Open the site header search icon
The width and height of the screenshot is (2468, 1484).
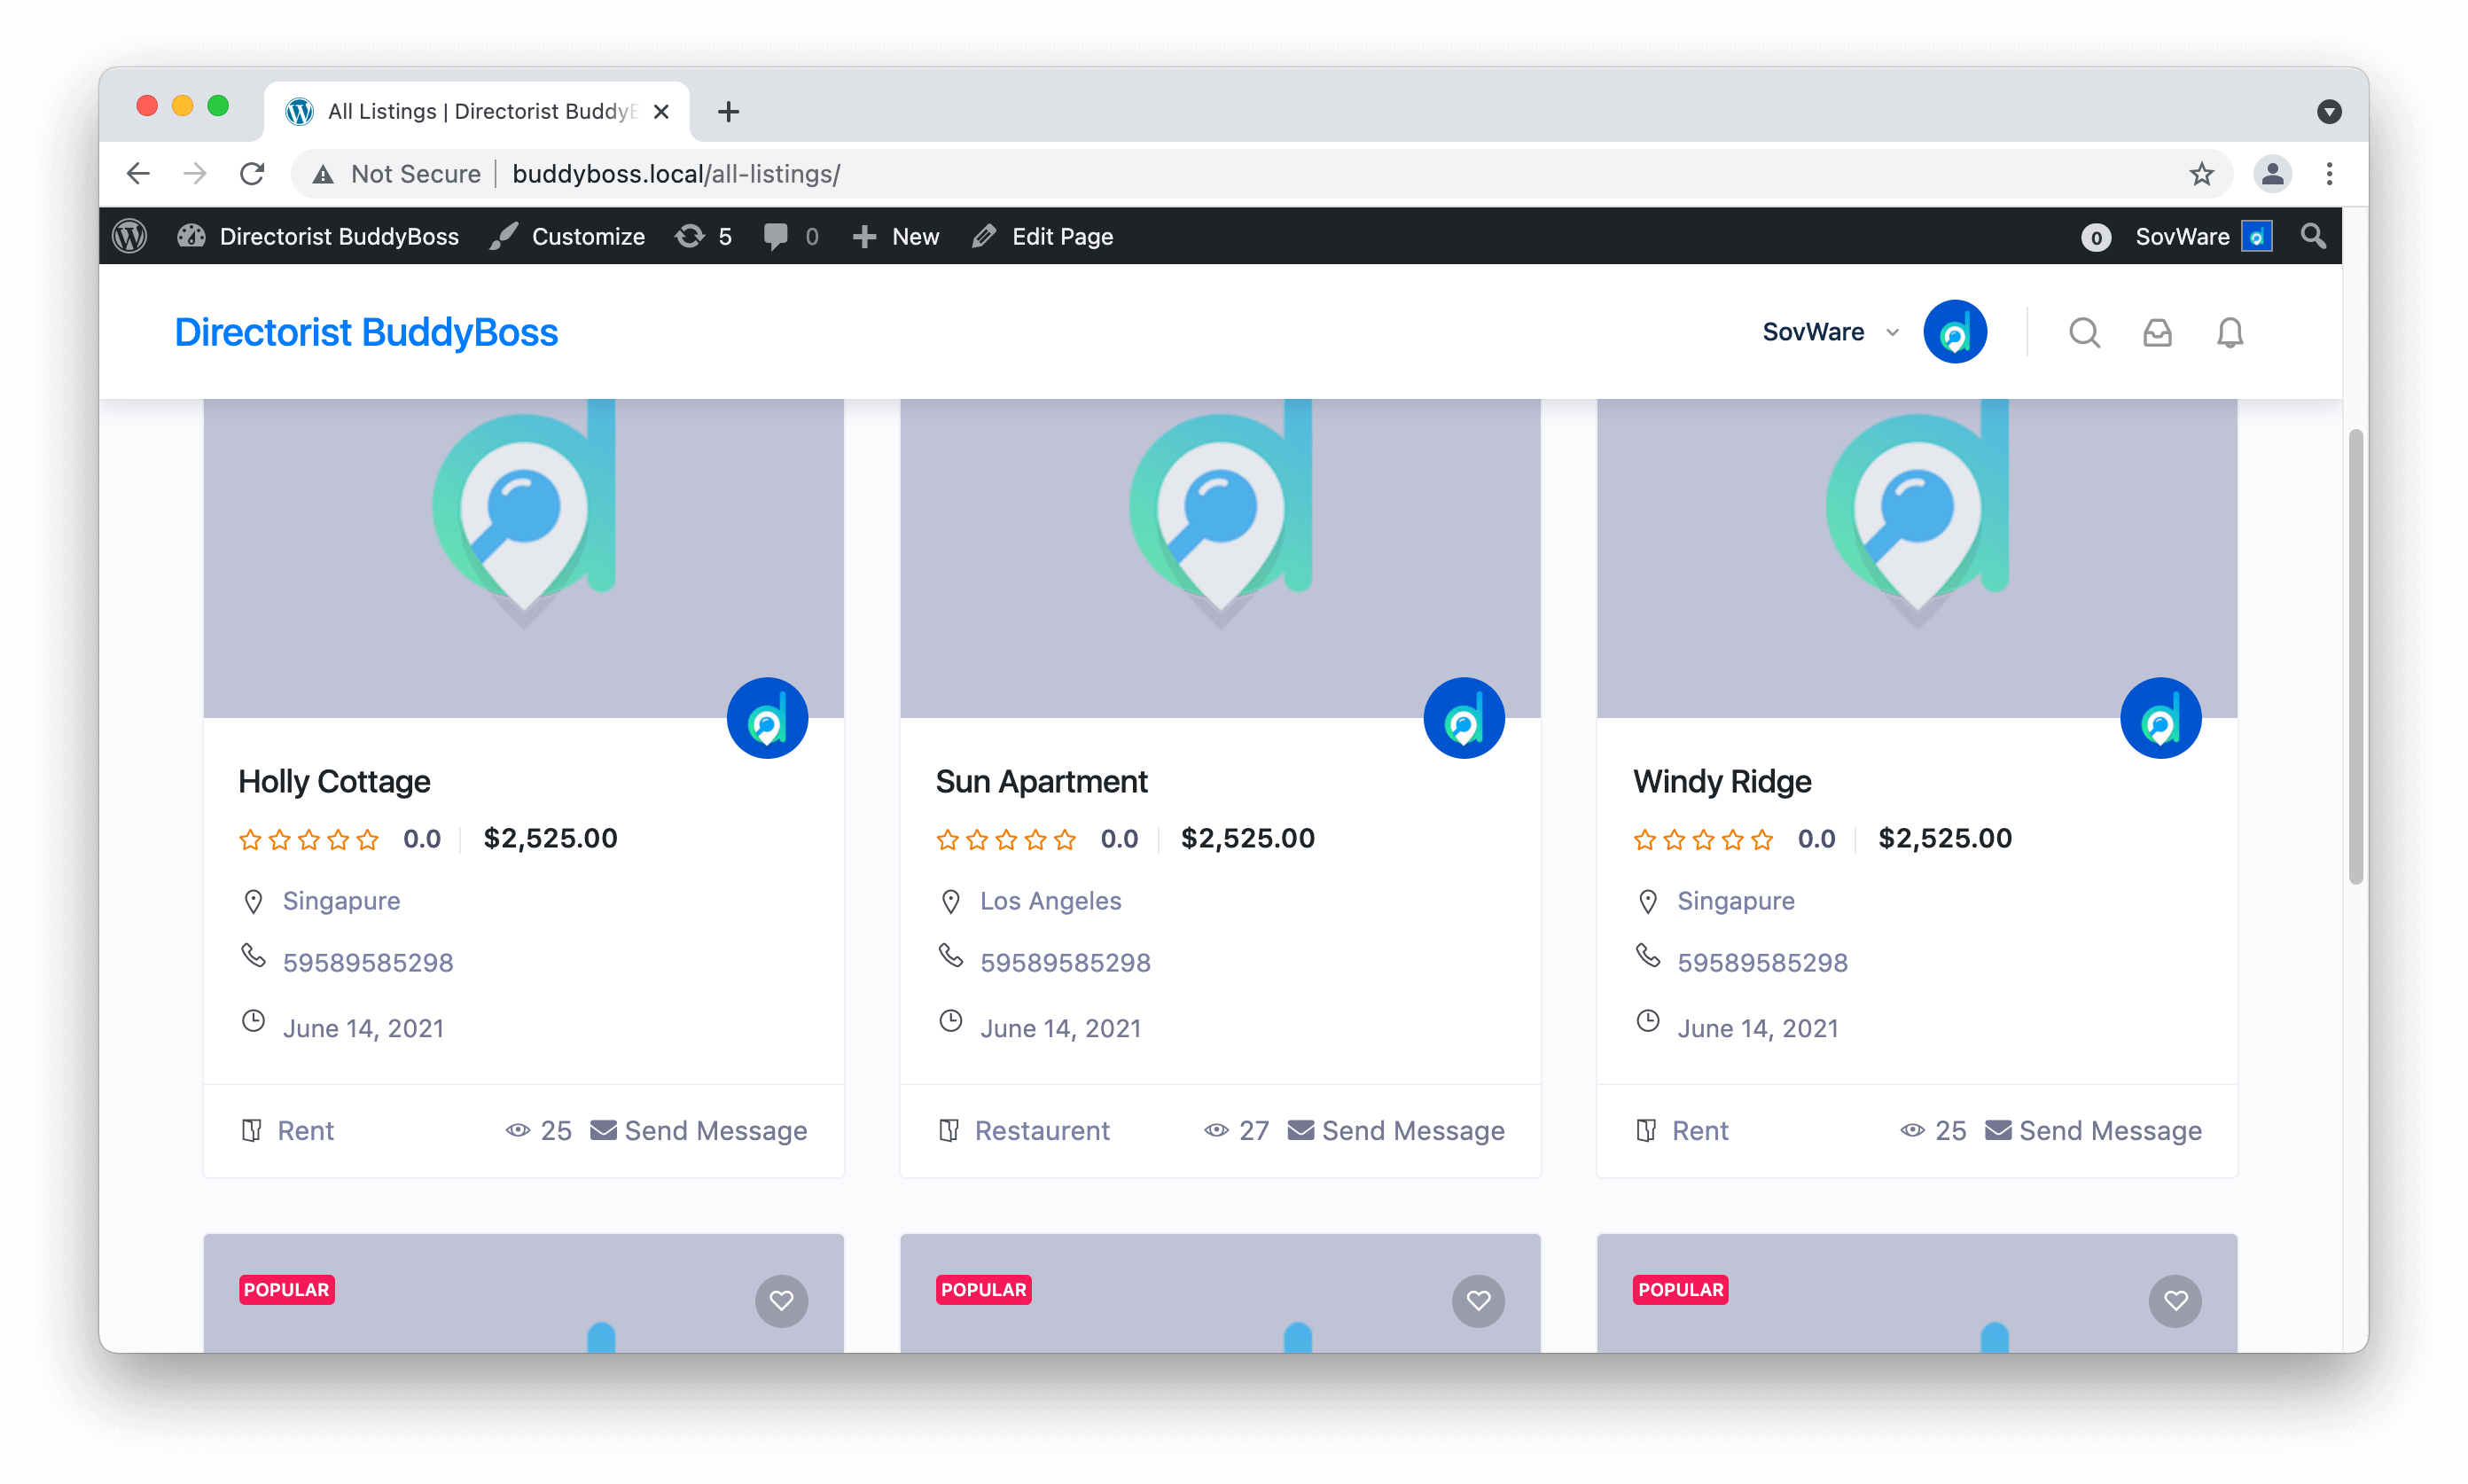2084,332
